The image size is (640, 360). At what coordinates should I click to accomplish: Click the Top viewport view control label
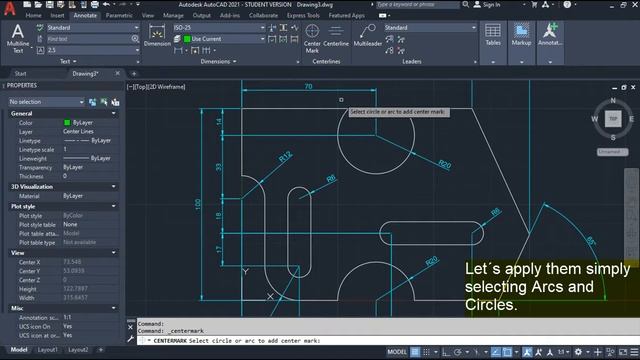(140, 87)
